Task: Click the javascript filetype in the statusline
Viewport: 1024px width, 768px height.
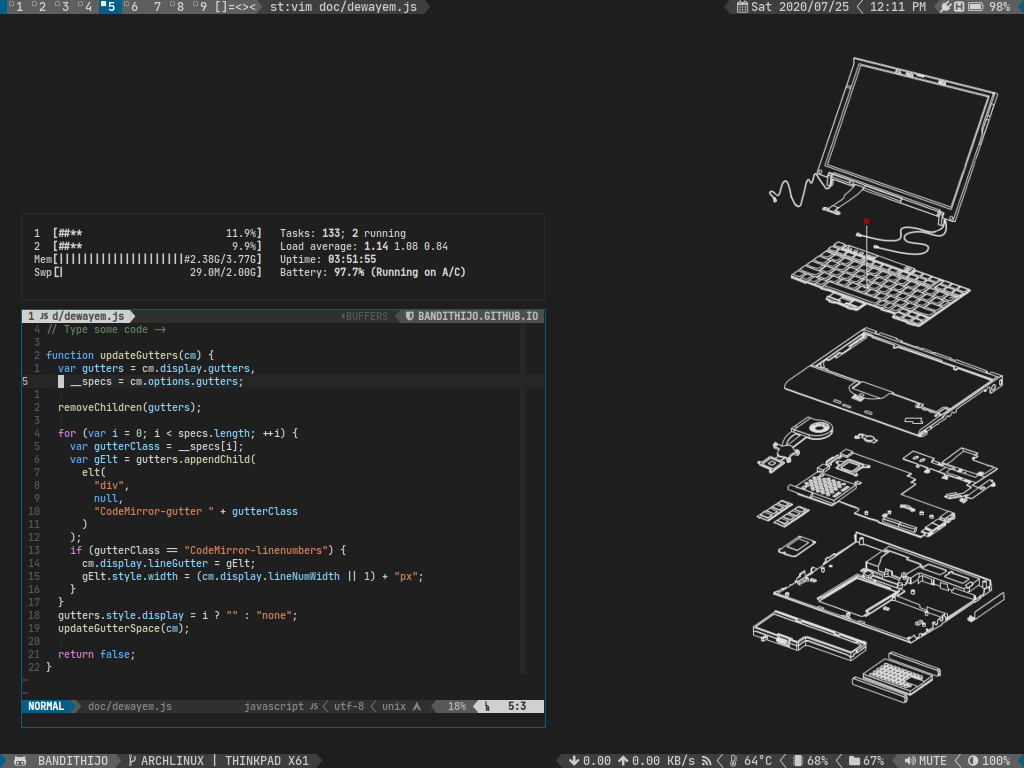Action: 273,706
